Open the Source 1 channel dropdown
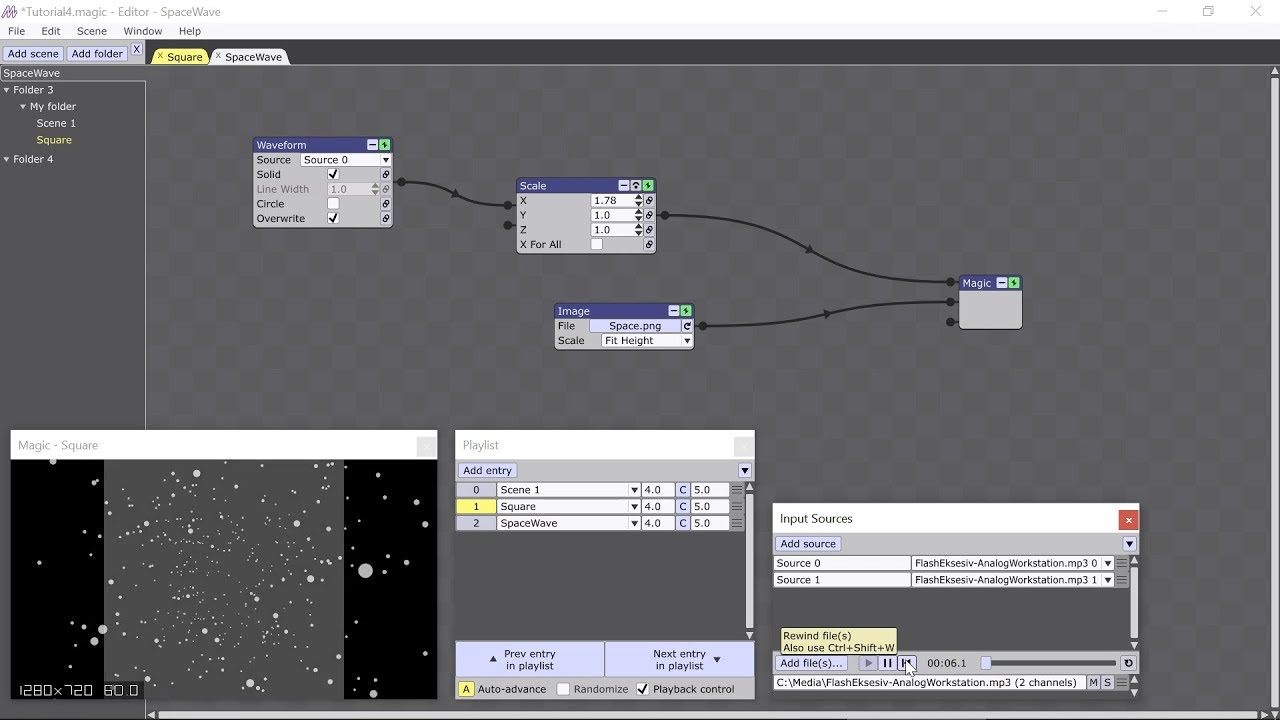 tap(1107, 580)
